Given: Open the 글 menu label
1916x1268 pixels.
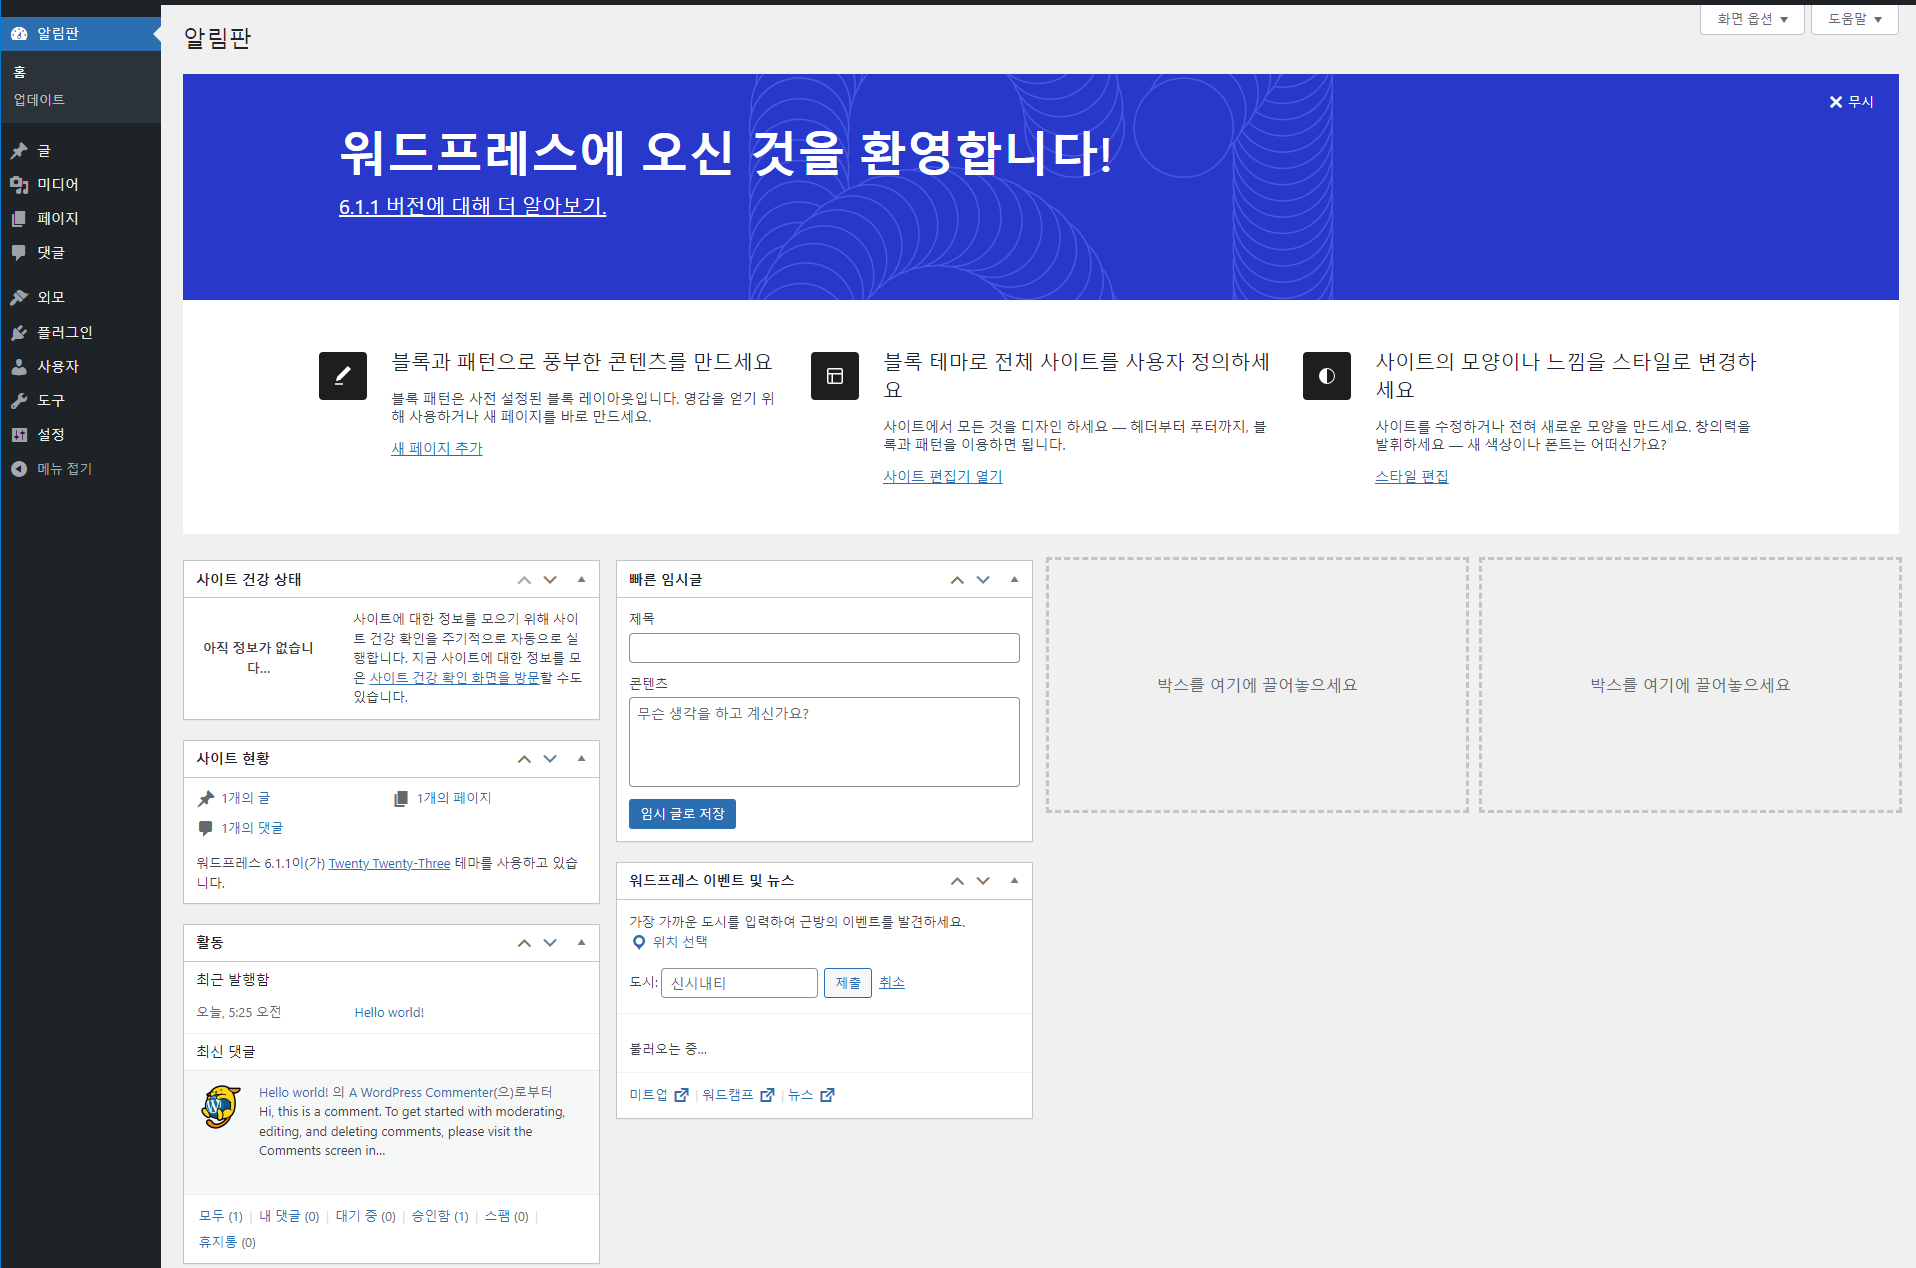Looking at the screenshot, I should [x=44, y=151].
